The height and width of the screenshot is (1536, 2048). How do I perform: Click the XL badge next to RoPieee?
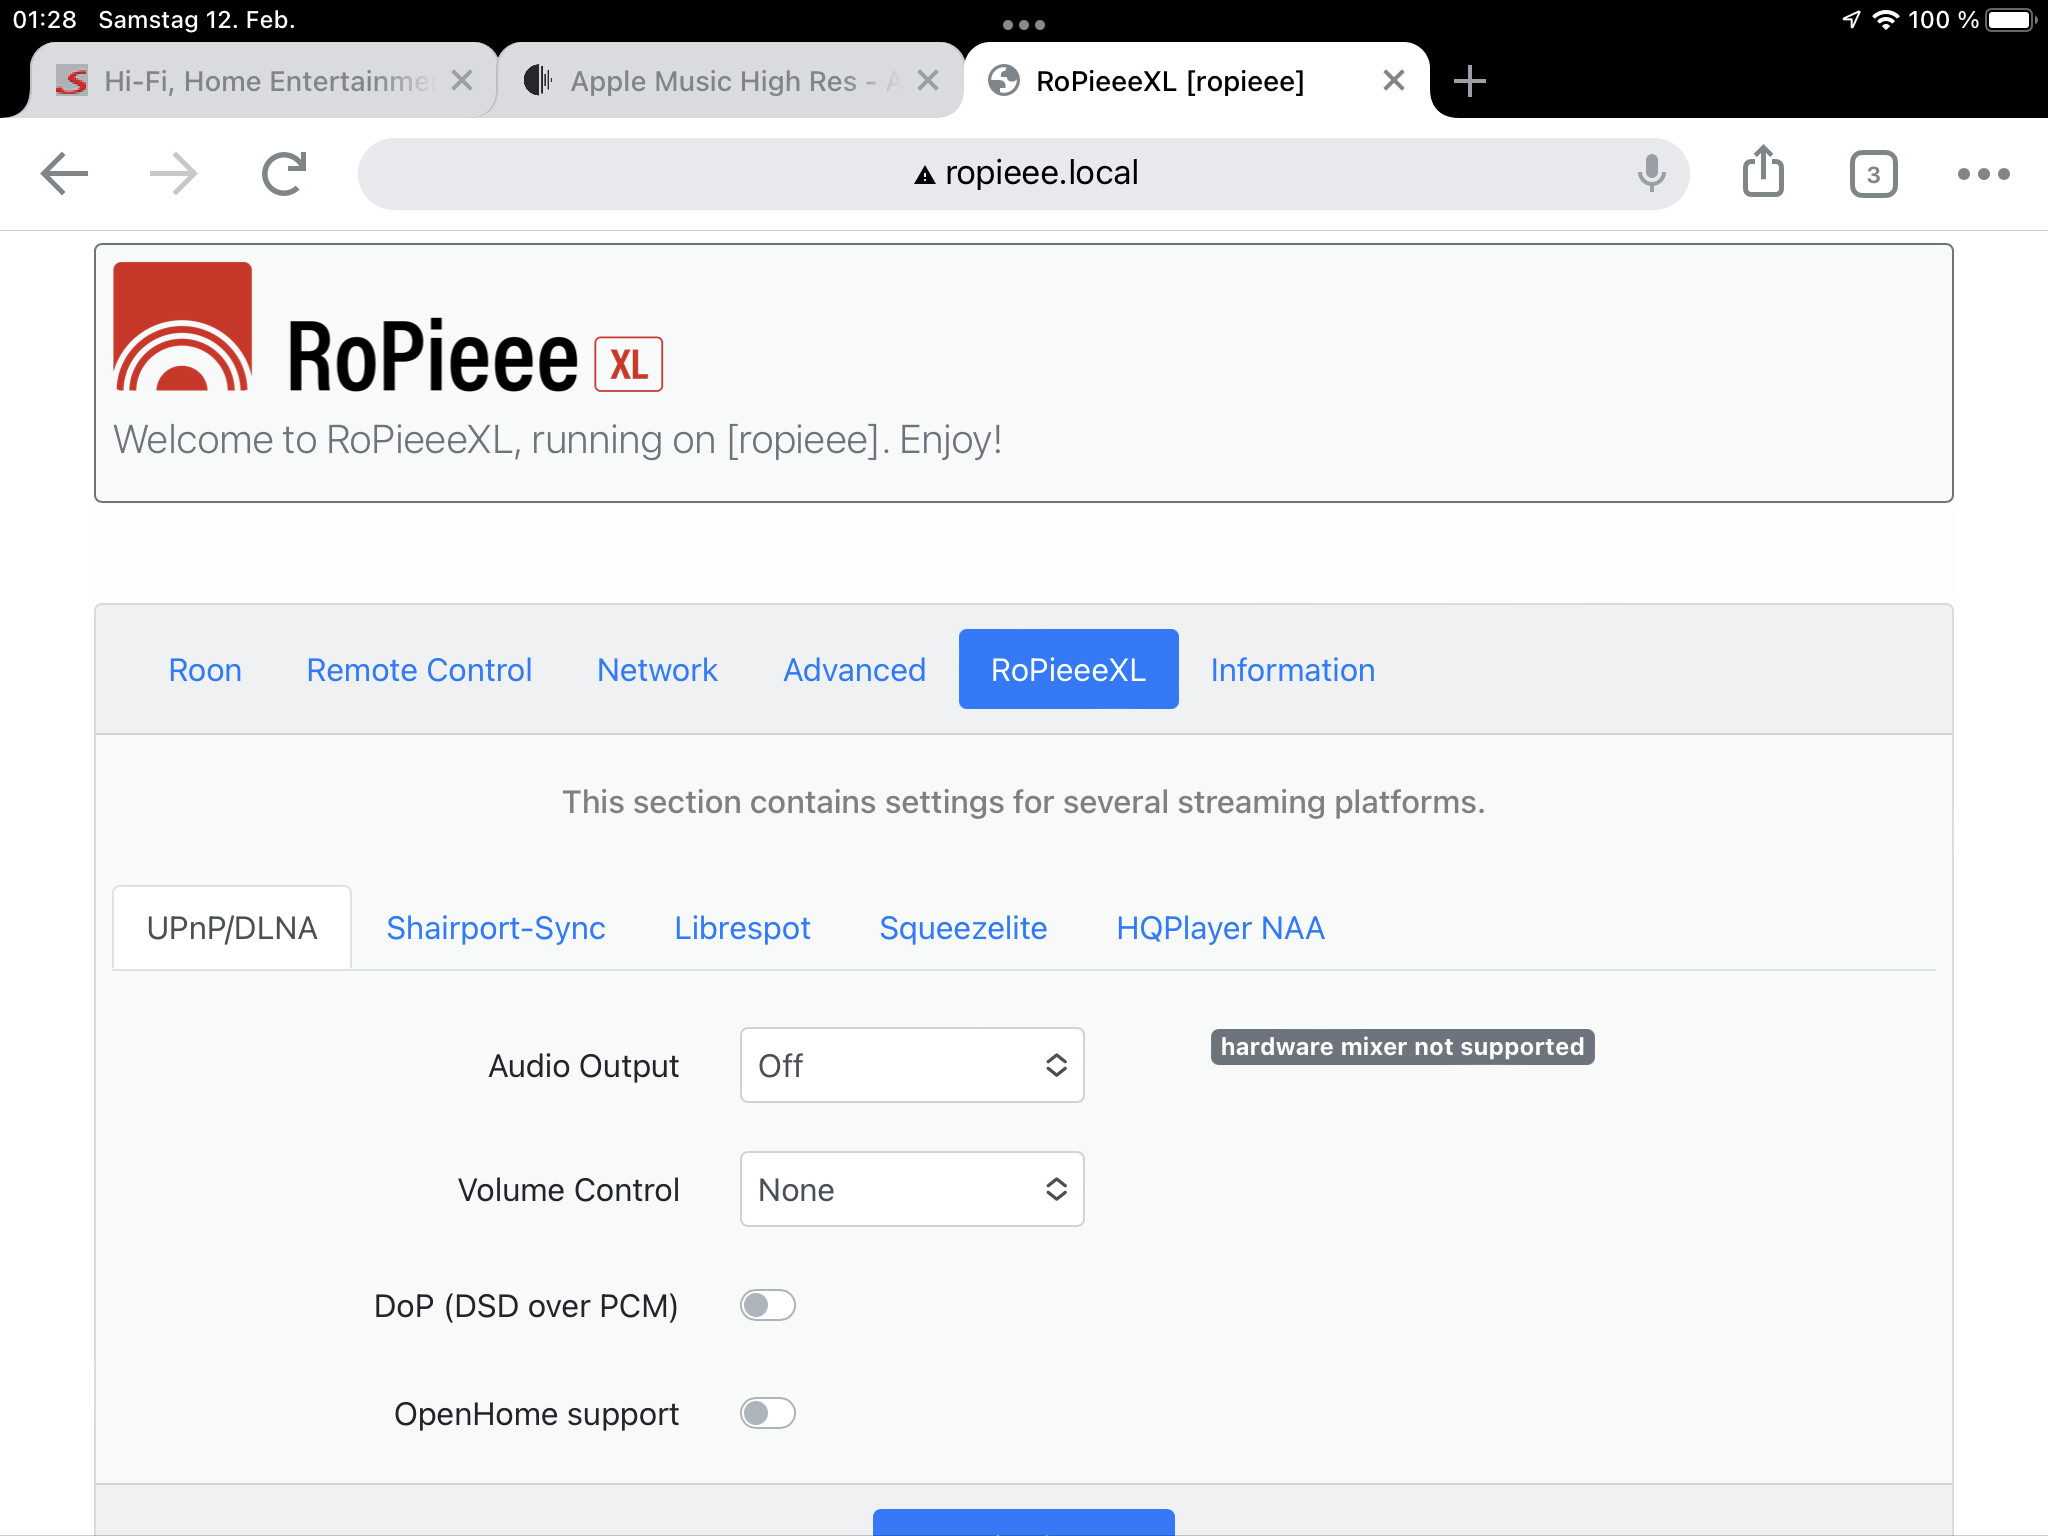[628, 364]
